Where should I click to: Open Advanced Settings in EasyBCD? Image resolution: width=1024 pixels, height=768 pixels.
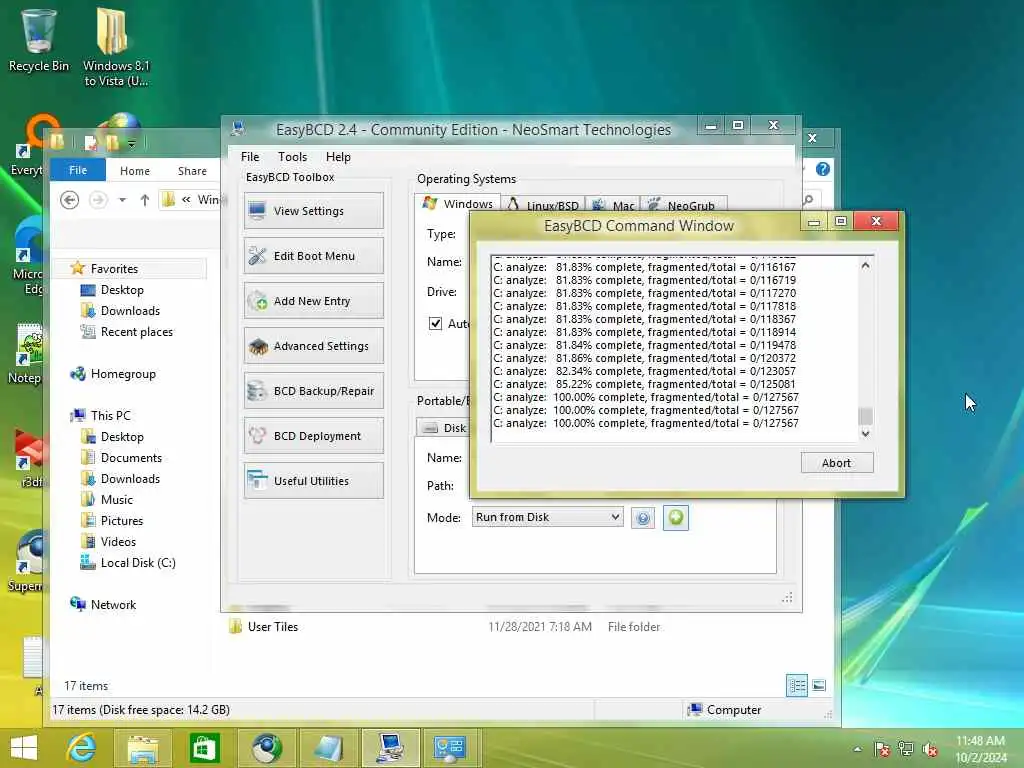[x=313, y=346]
